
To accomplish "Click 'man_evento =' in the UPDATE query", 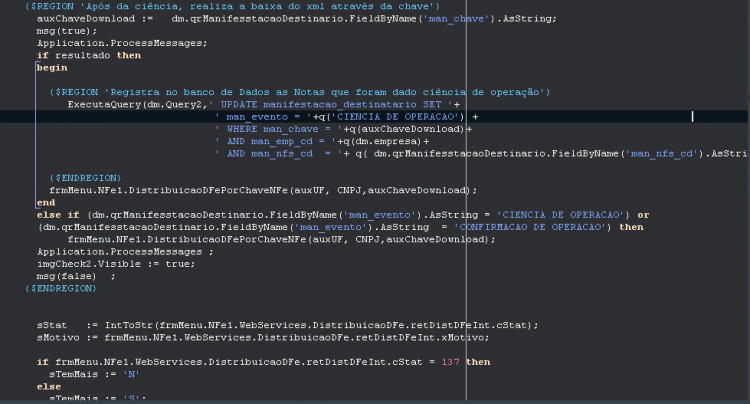I will [263, 117].
